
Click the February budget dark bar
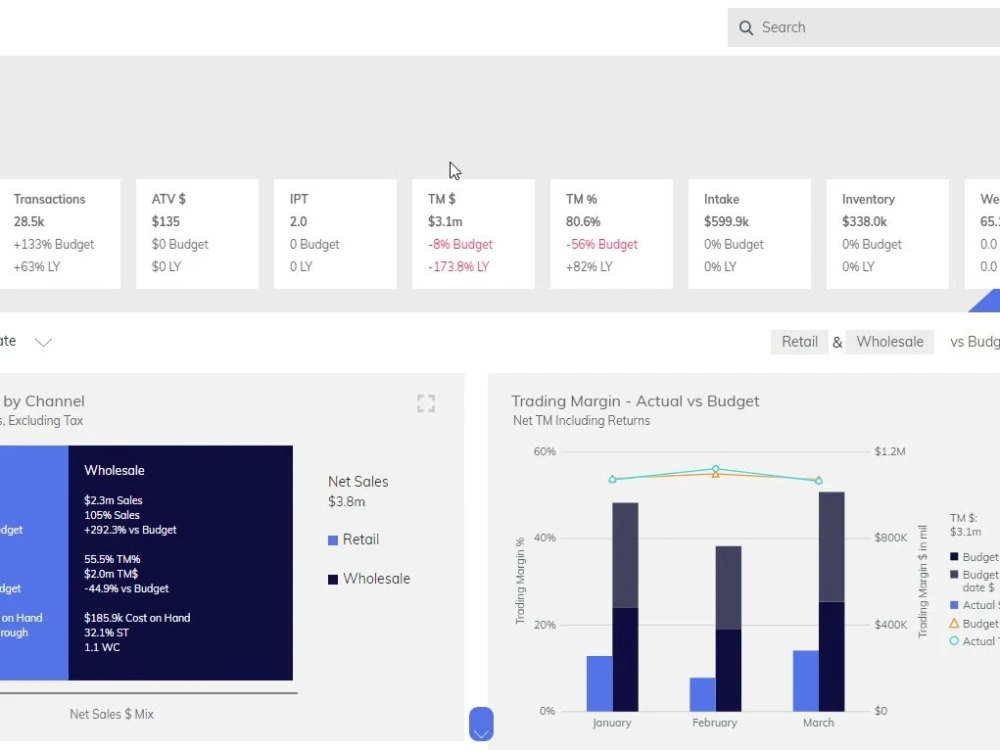tap(728, 670)
